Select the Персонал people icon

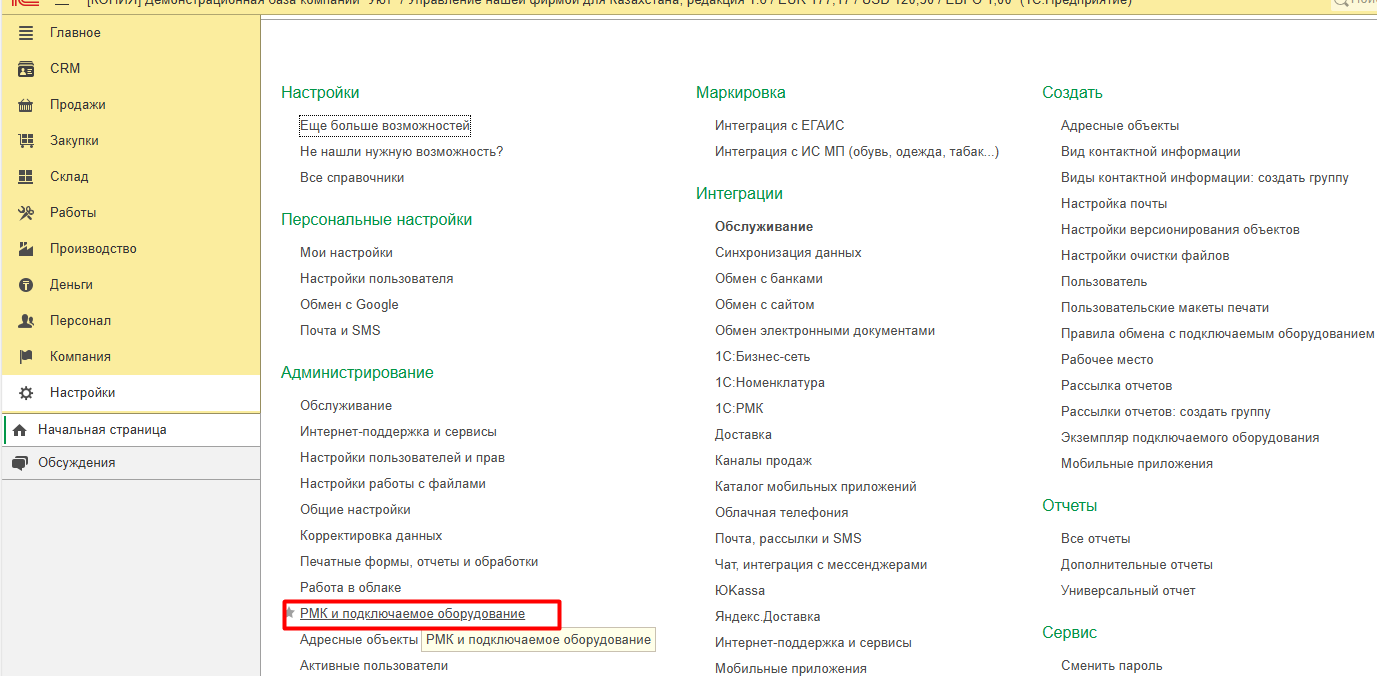pos(27,321)
